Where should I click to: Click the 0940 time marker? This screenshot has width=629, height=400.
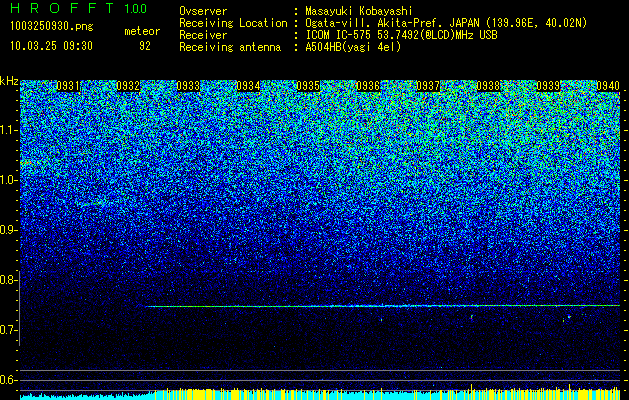click(608, 86)
